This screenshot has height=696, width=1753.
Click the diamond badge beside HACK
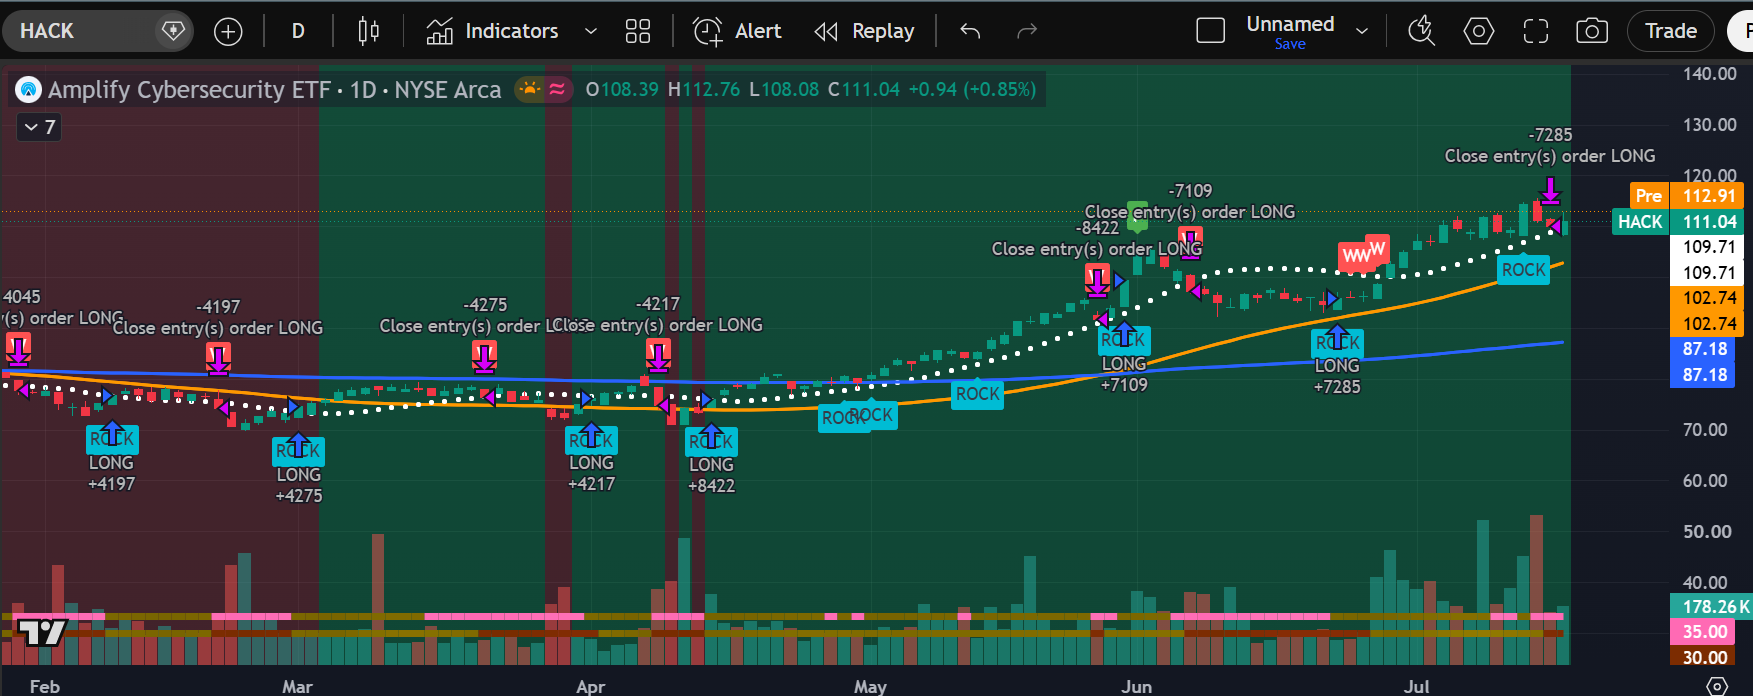coord(173,31)
